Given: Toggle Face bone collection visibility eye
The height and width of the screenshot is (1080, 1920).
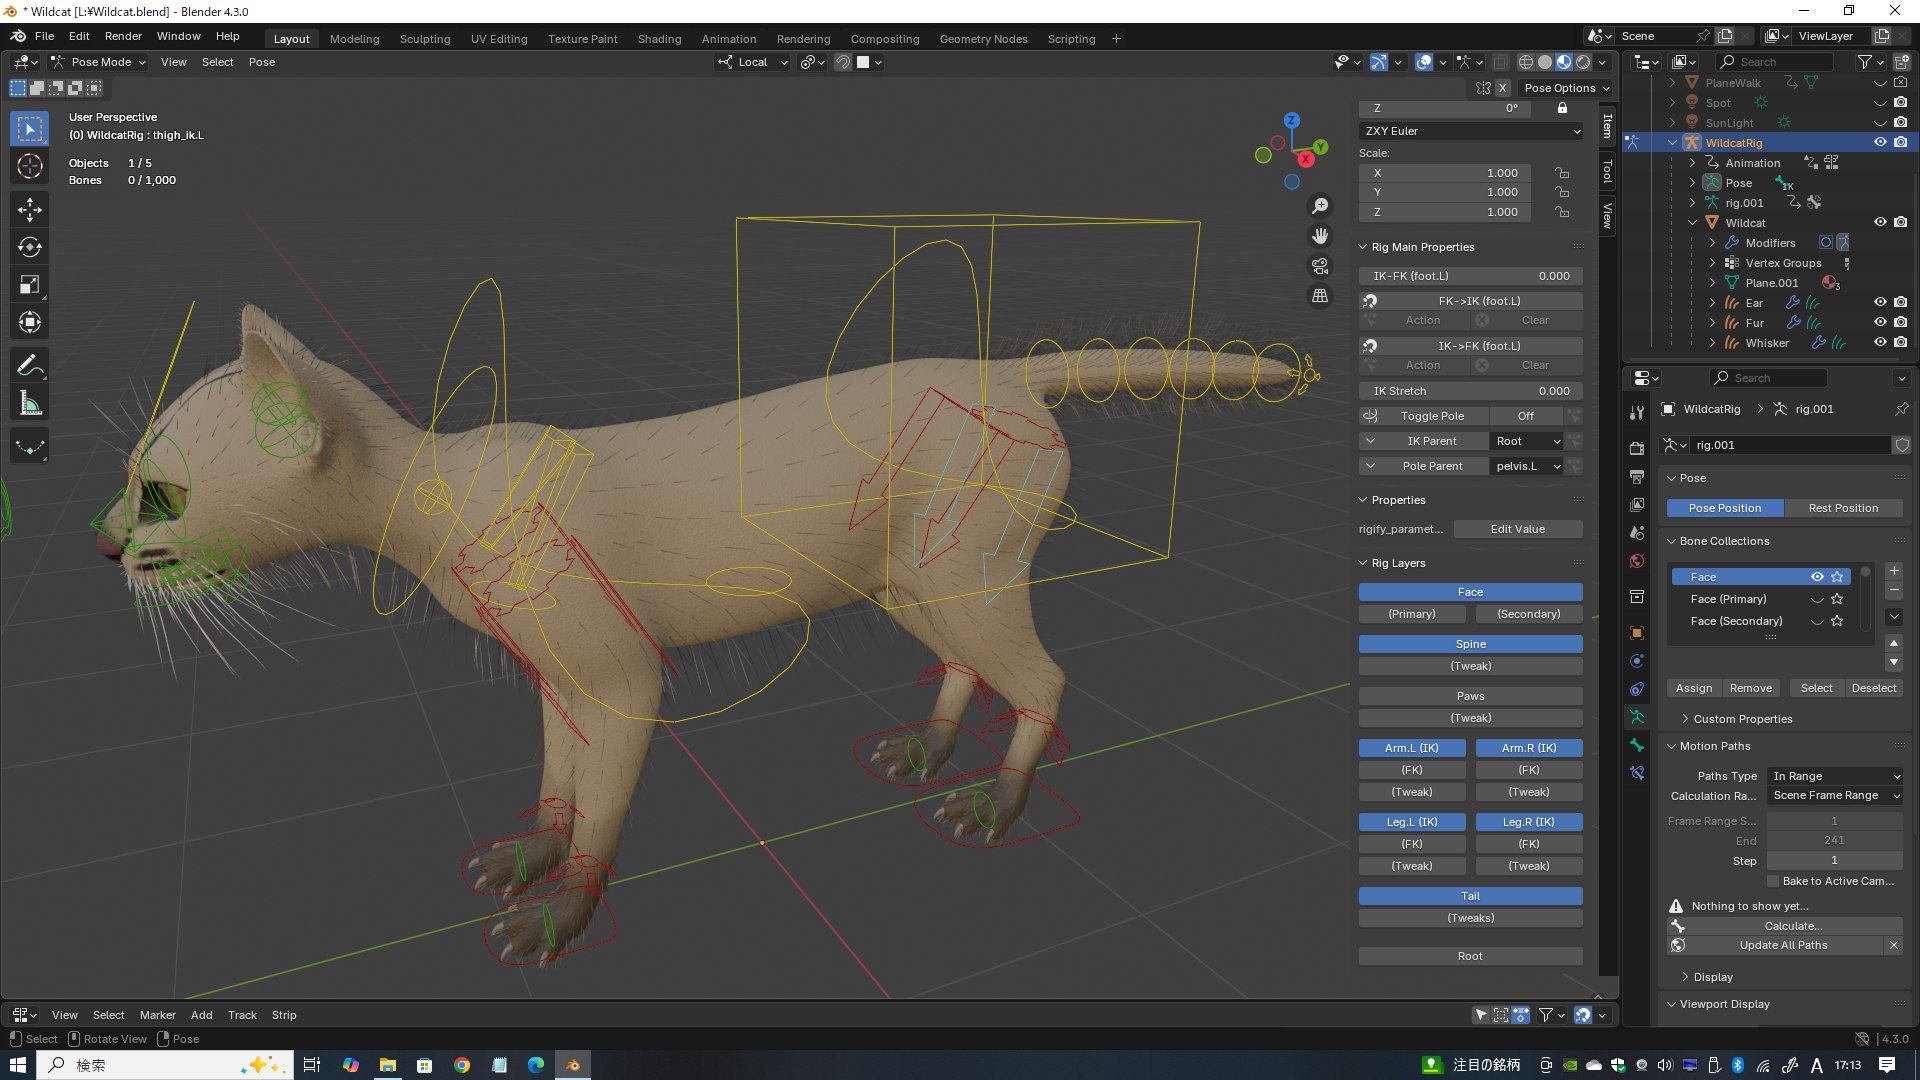Looking at the screenshot, I should (1817, 577).
